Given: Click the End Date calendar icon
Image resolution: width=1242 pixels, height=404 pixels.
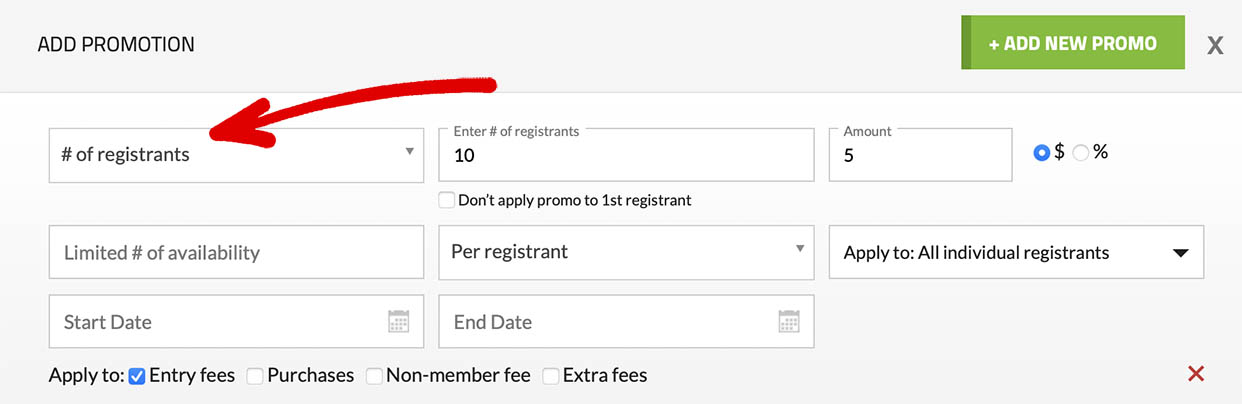Looking at the screenshot, I should (x=788, y=322).
